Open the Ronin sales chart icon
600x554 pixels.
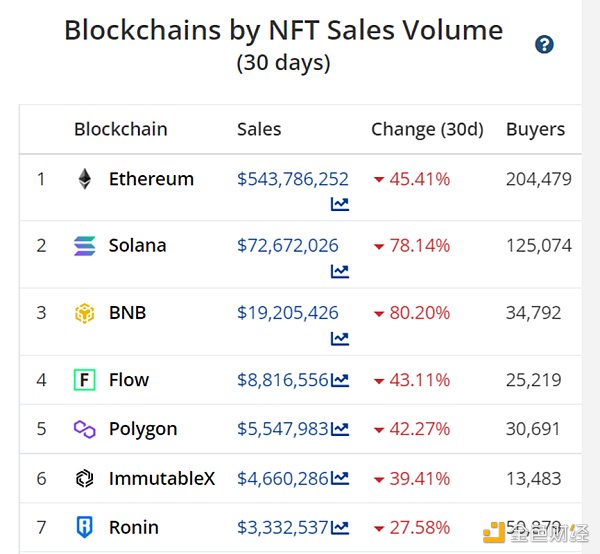[340, 527]
